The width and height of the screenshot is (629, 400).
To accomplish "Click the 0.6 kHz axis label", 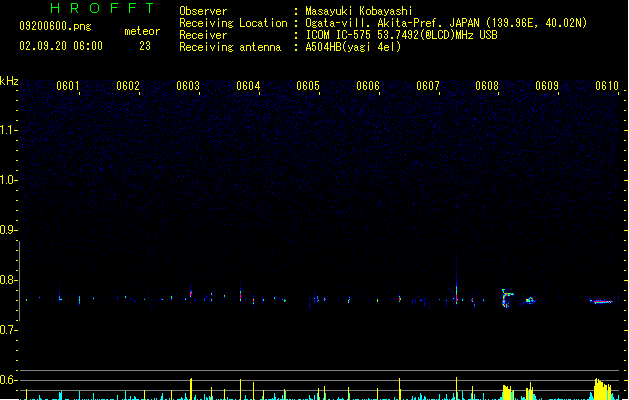I will point(8,380).
